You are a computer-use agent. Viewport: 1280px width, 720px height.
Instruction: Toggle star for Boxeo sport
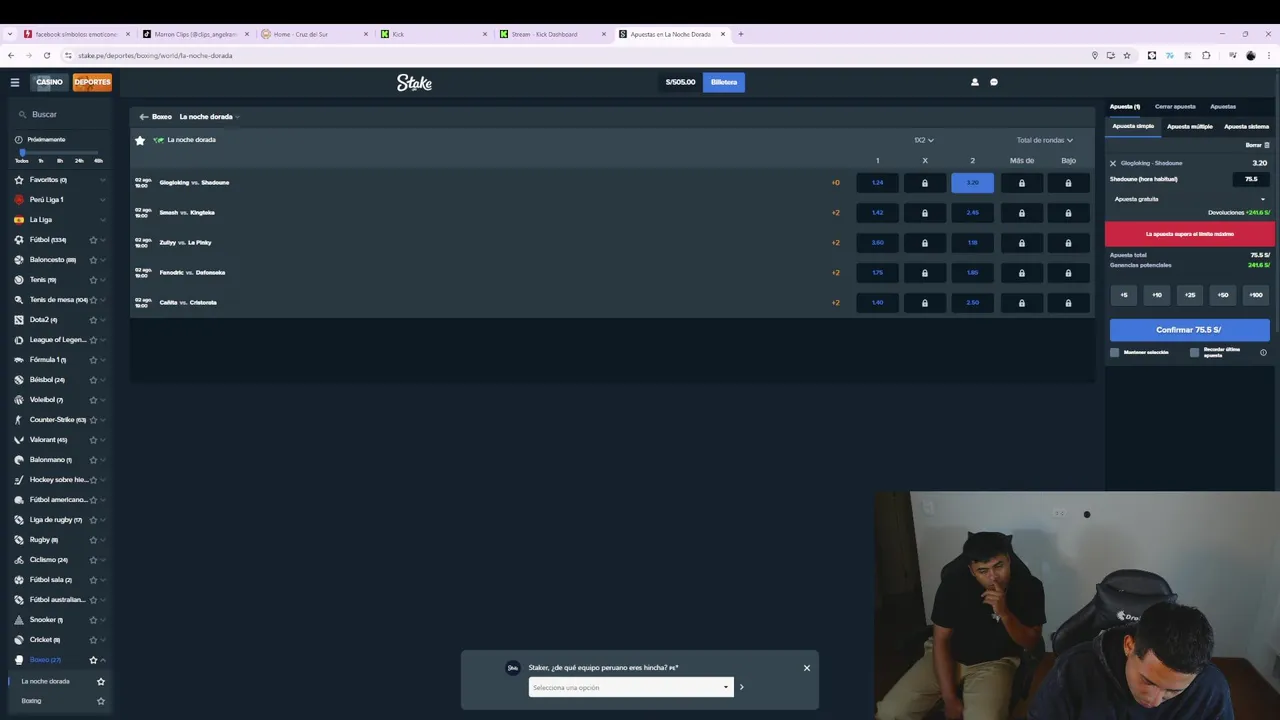pyautogui.click(x=93, y=660)
